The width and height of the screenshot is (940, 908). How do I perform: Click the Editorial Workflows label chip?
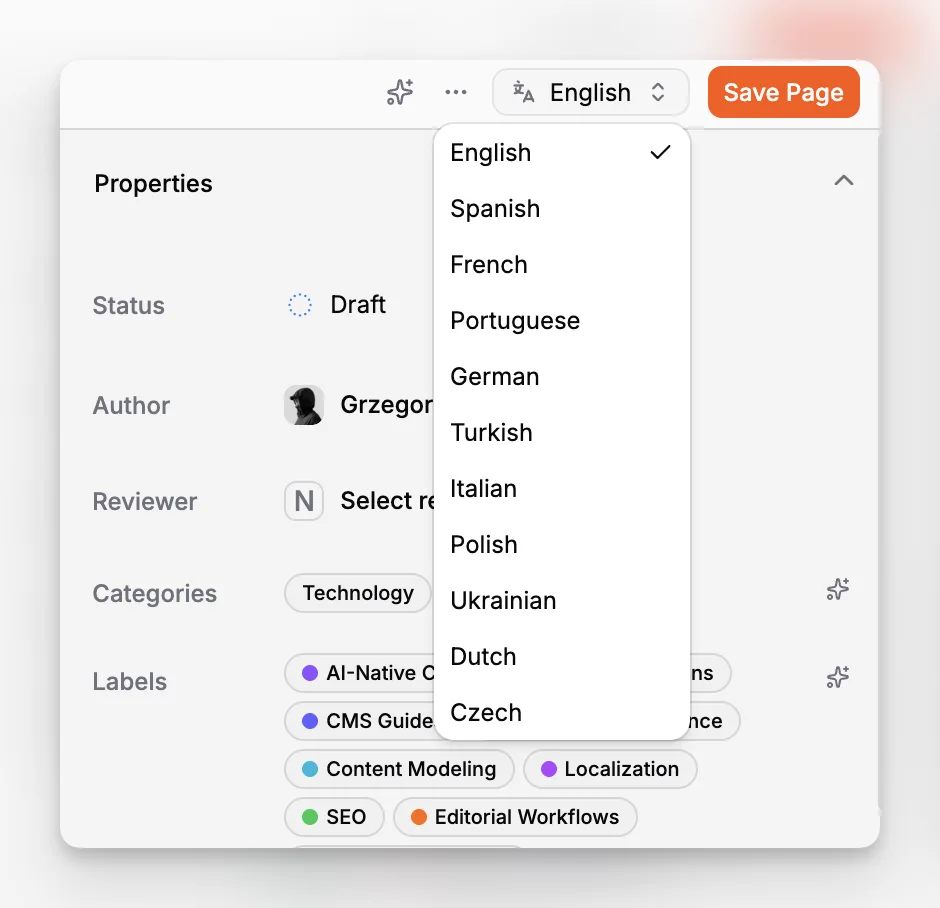(x=516, y=817)
